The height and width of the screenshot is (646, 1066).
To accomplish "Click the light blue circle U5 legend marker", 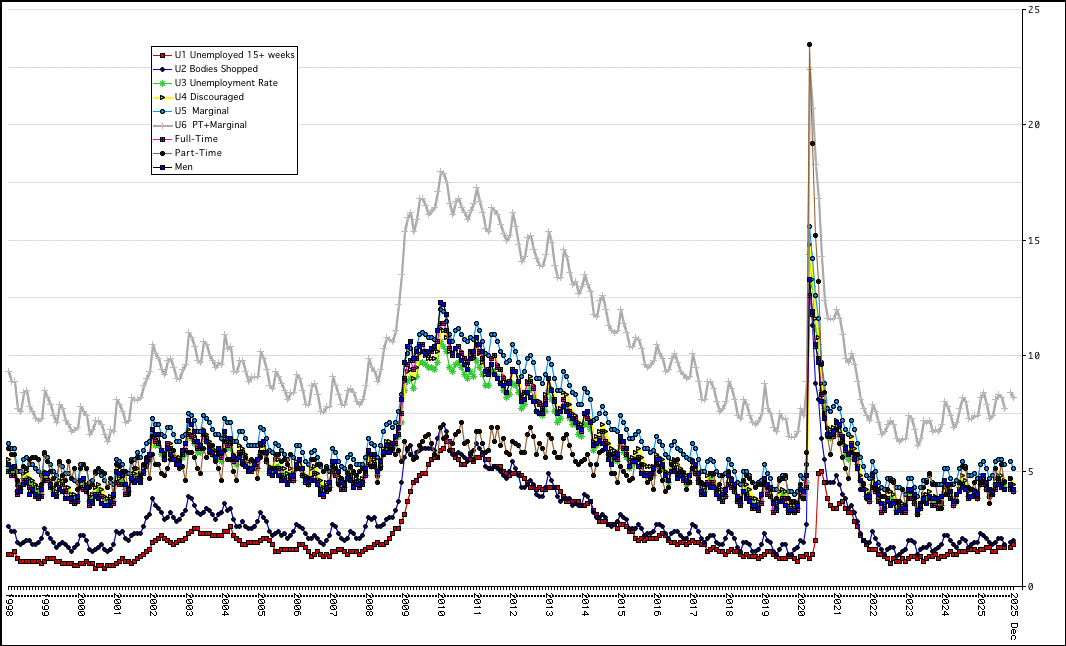I will coord(161,111).
